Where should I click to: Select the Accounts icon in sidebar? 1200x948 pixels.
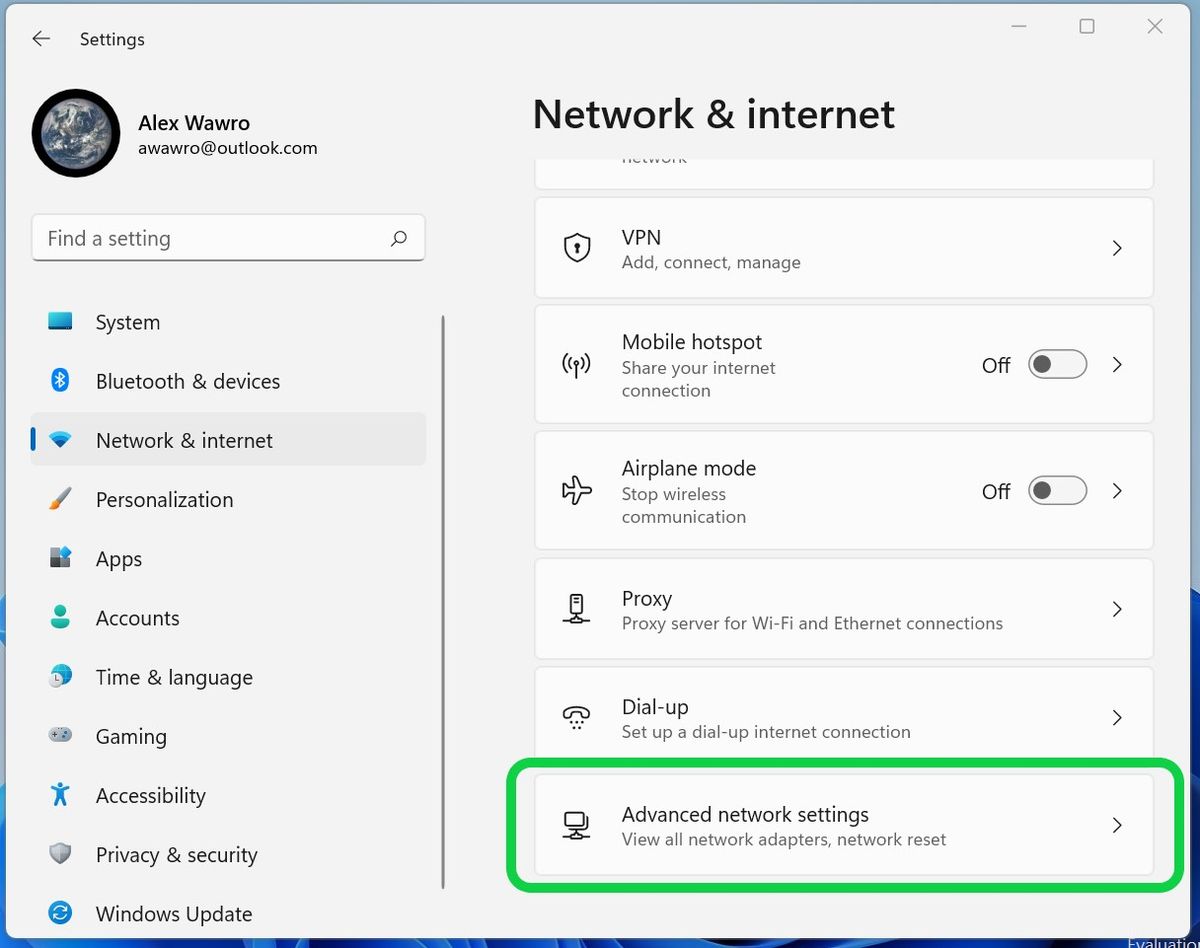[60, 618]
